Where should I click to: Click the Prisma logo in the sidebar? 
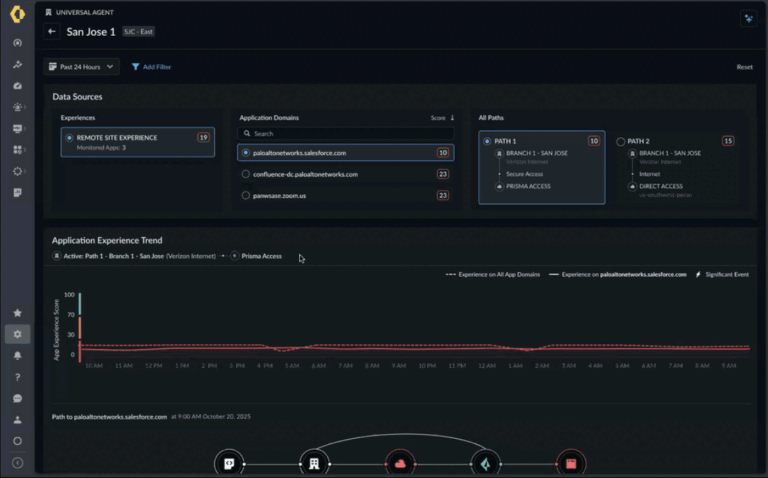point(17,14)
